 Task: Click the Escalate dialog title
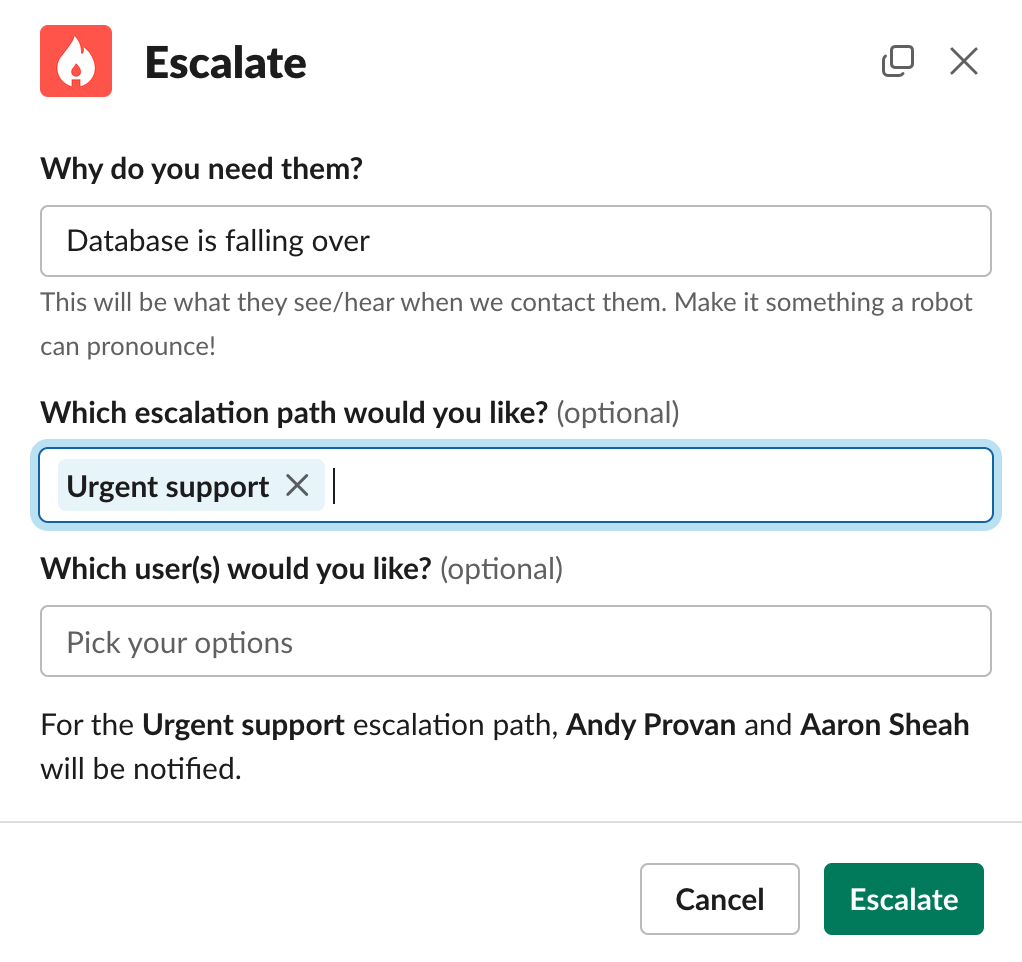click(226, 63)
